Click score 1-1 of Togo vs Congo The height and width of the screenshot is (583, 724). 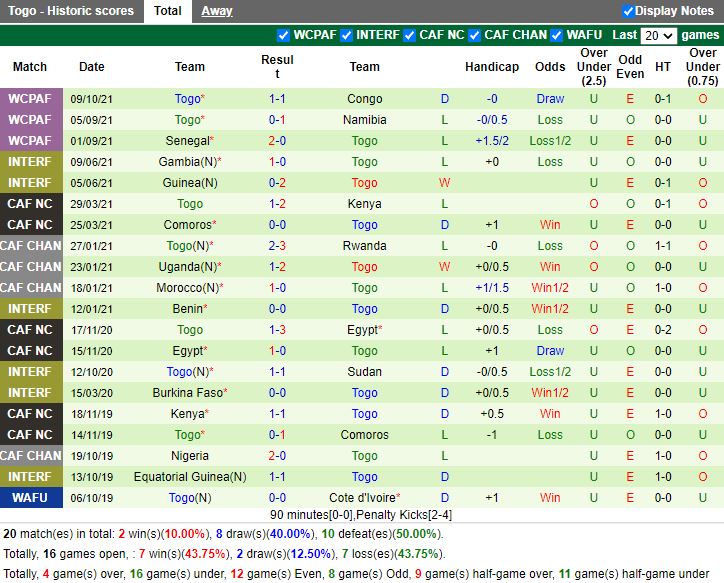click(x=277, y=99)
